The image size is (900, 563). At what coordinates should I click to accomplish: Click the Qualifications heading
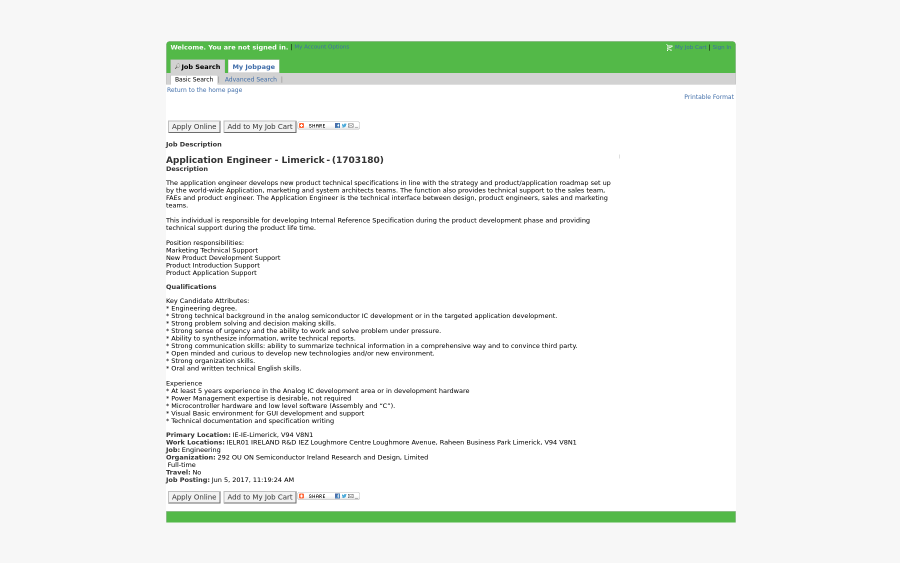pos(191,286)
